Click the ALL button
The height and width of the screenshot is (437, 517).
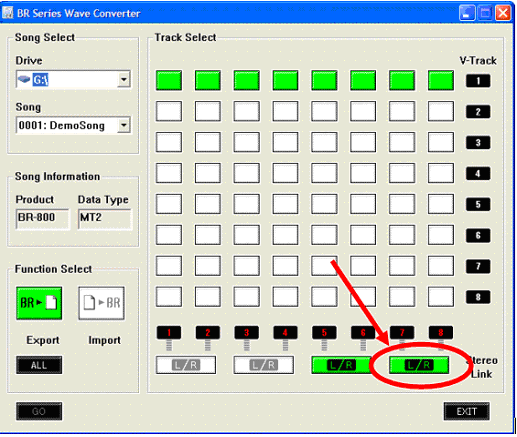pos(39,365)
